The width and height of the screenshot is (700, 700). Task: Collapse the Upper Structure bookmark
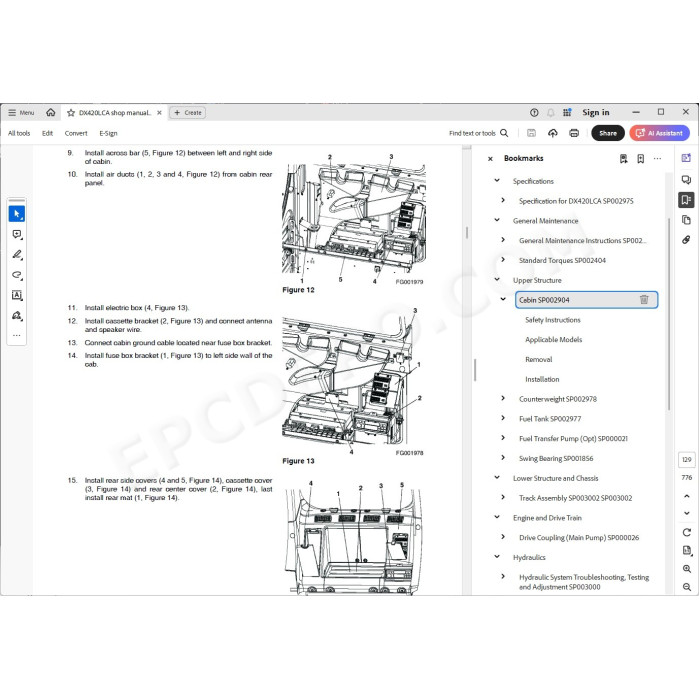click(497, 279)
